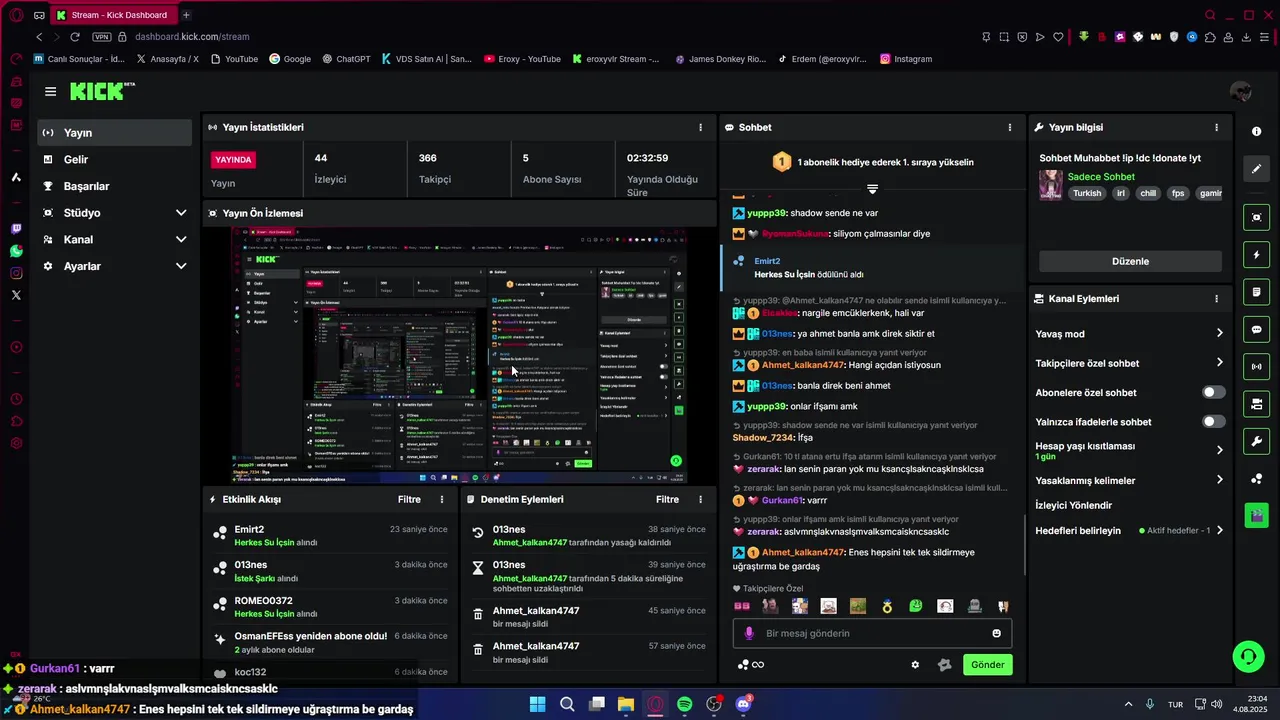
Task: Open Filtre in Denetim Eylemleri panel
Action: tap(667, 499)
